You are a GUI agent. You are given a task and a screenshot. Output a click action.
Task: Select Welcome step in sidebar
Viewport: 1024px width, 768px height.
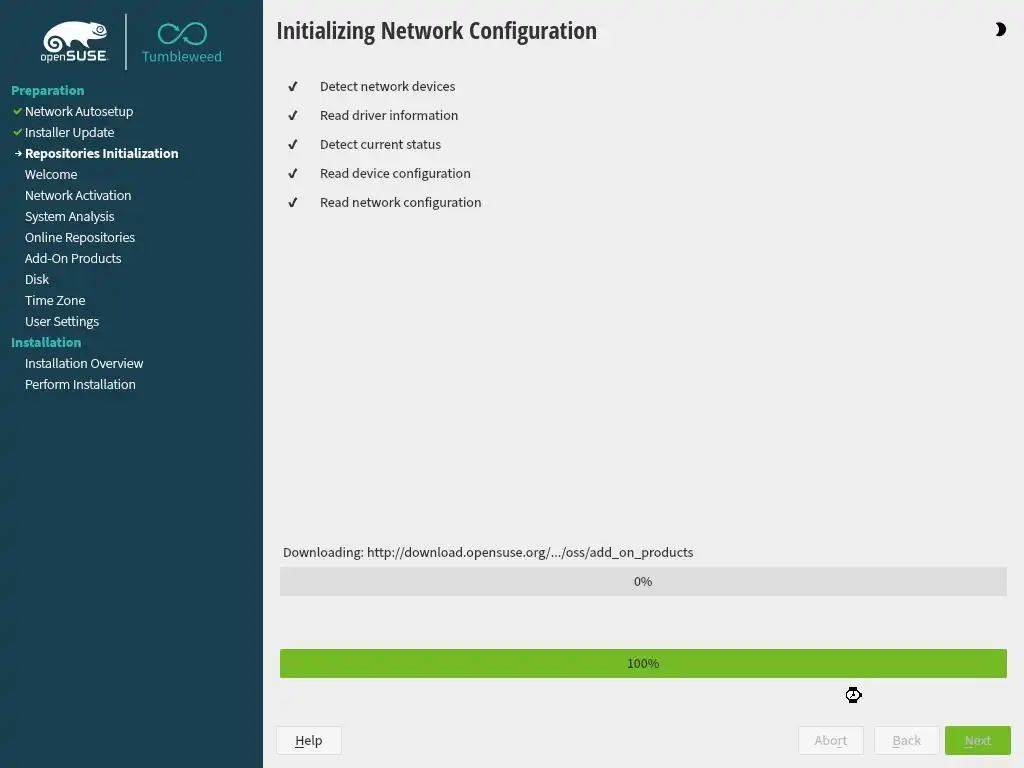point(51,174)
